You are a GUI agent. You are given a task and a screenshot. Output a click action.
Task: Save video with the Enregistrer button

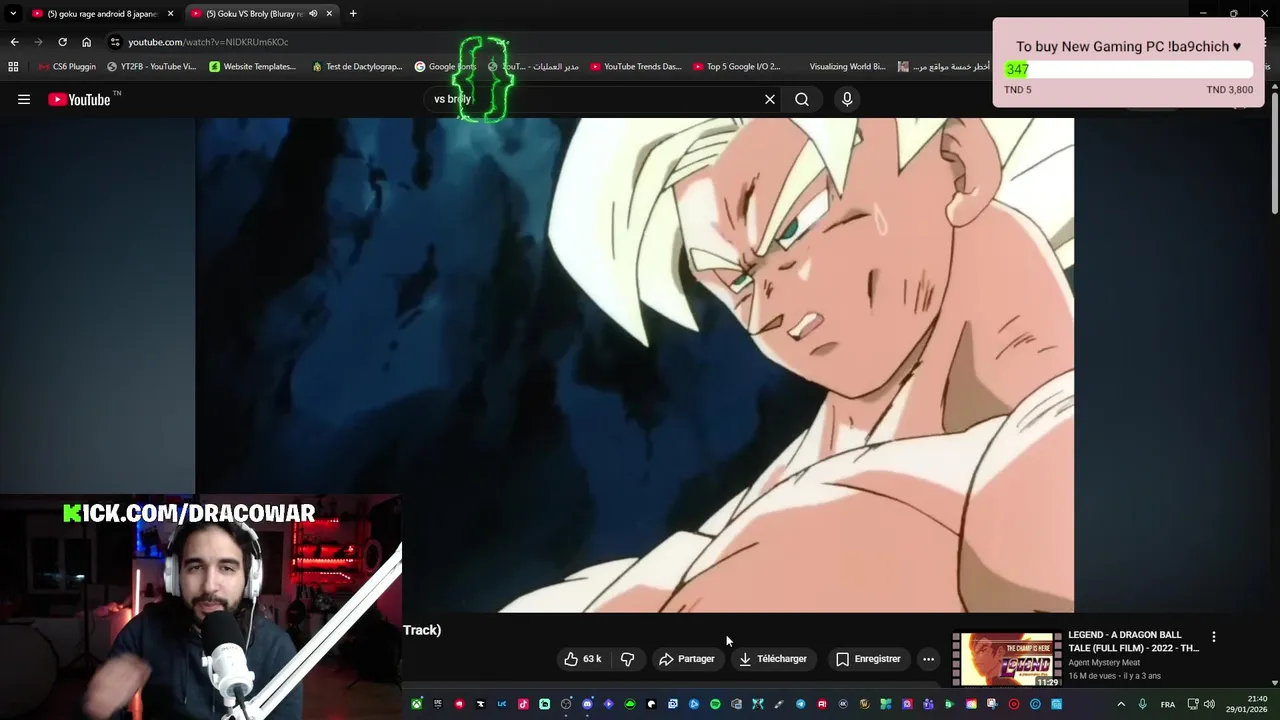click(868, 659)
